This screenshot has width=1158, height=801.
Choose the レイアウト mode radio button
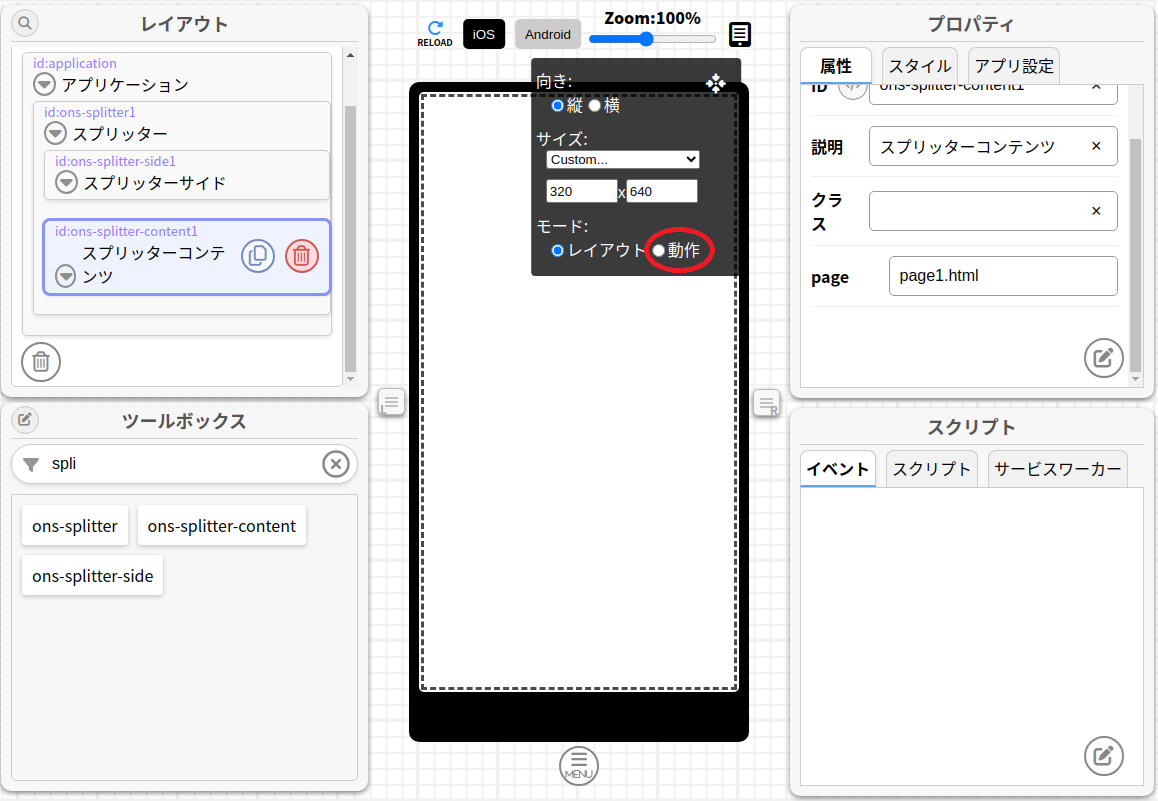558,251
